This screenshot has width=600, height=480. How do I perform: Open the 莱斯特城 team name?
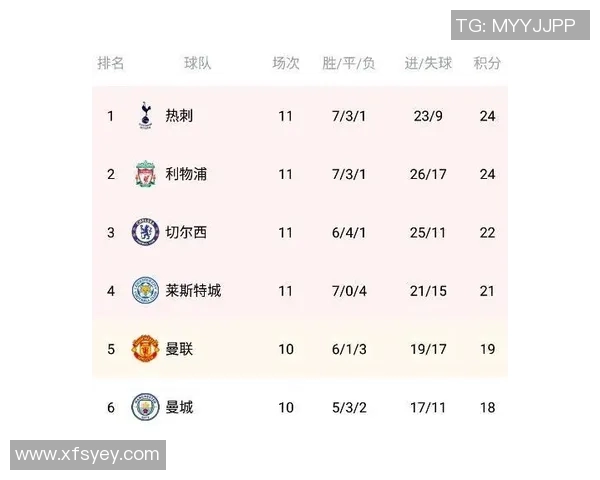point(193,291)
